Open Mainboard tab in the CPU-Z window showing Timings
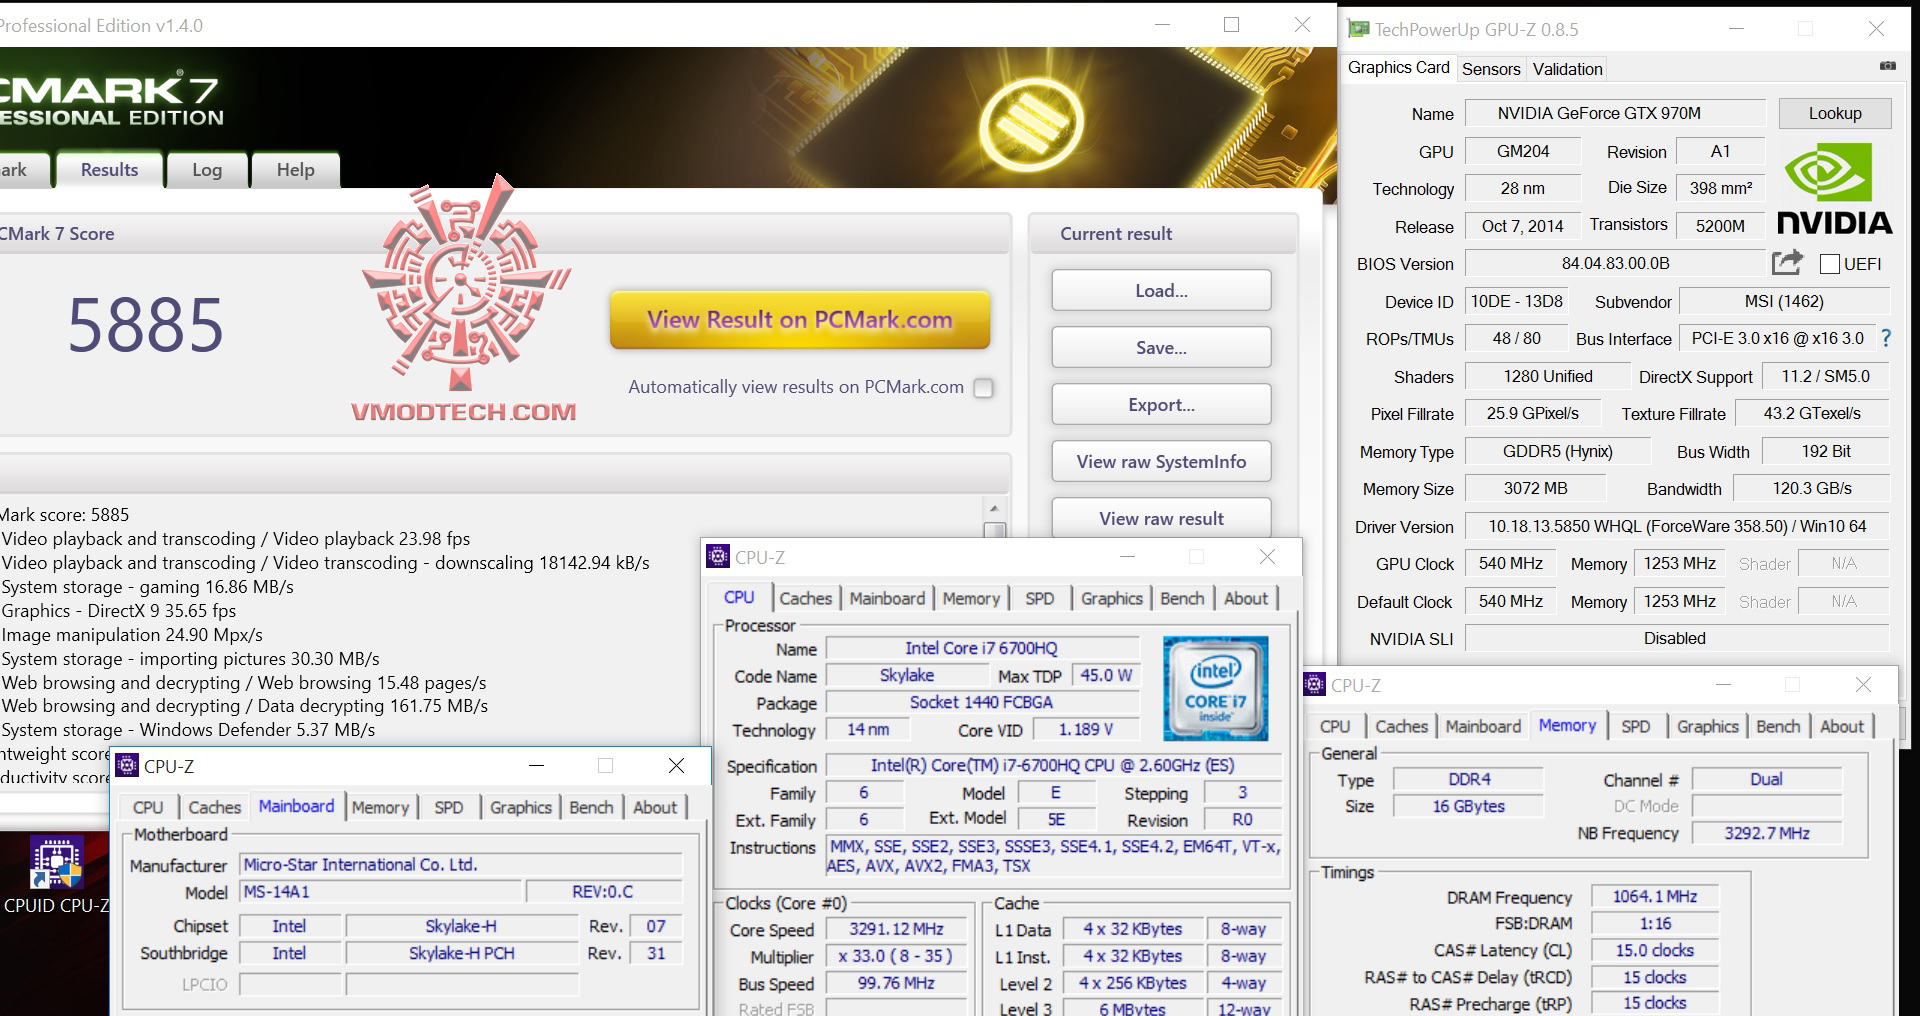This screenshot has width=1920, height=1016. coord(1483,727)
